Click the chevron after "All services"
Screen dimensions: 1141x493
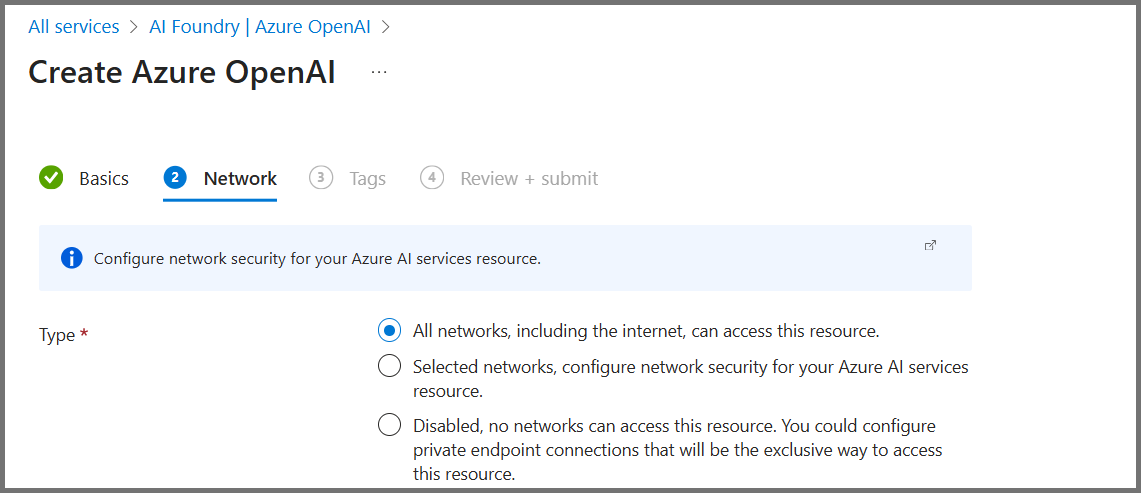click(134, 27)
